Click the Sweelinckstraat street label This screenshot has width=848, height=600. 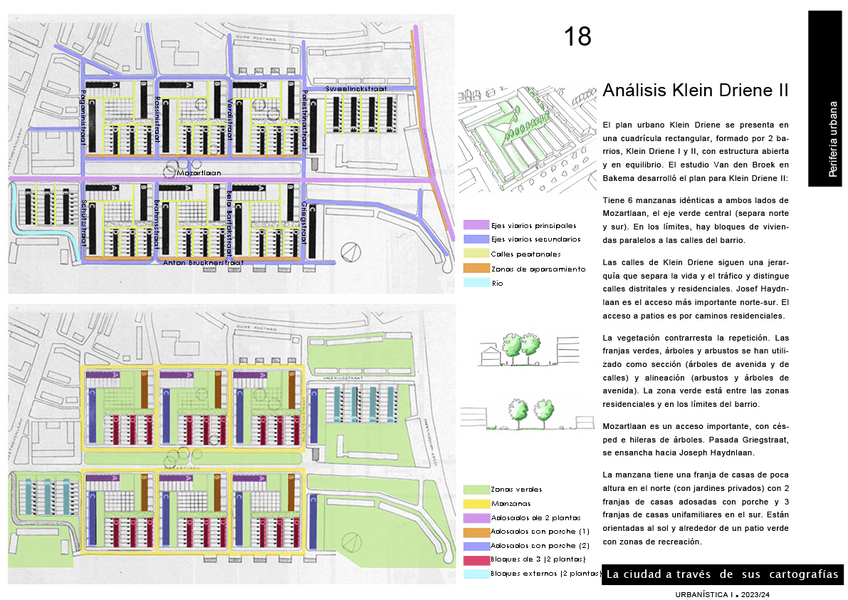pos(356,88)
